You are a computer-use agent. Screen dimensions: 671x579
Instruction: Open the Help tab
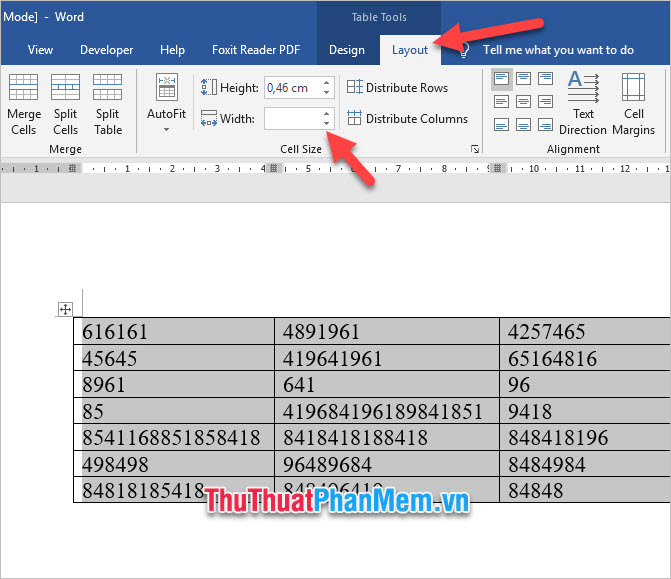(172, 50)
